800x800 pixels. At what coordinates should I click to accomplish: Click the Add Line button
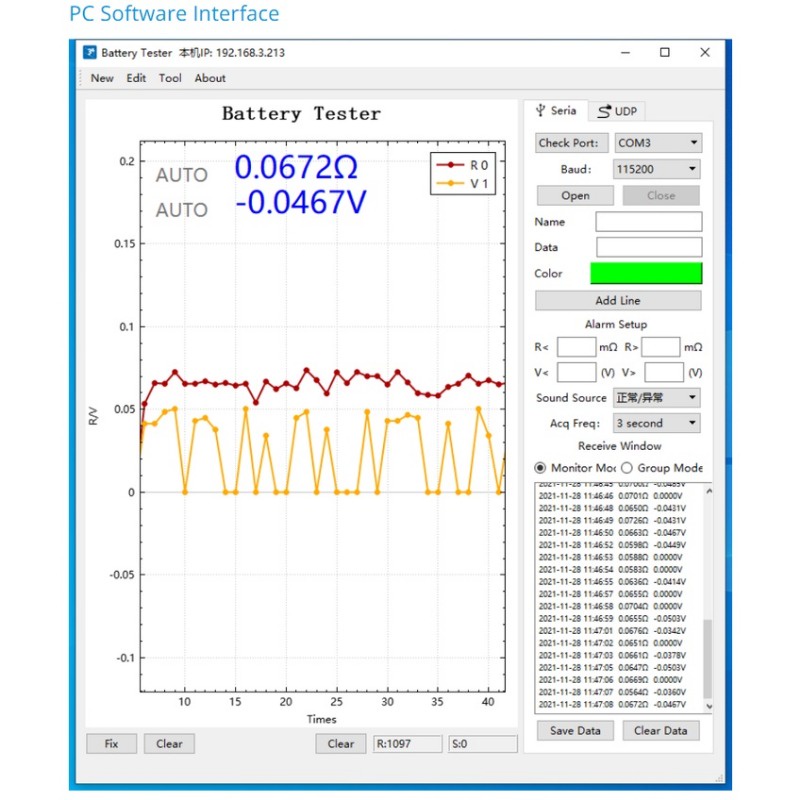618,301
